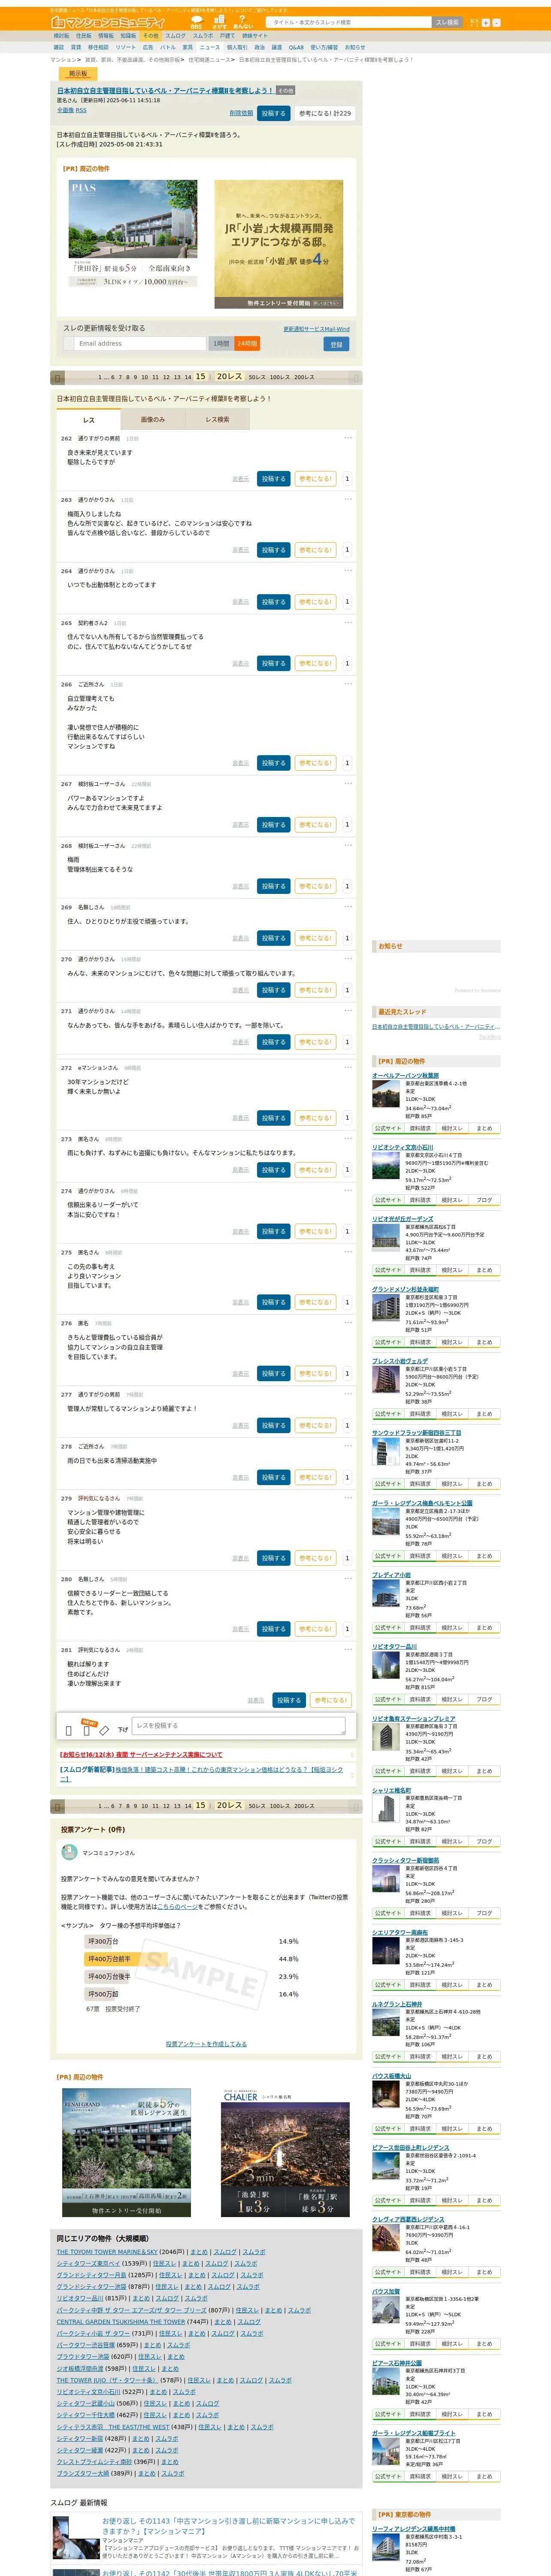Open THE TOYOMI TOWER MARINE&SKY link
Image resolution: width=551 pixels, height=2576 pixels.
pos(107,2252)
